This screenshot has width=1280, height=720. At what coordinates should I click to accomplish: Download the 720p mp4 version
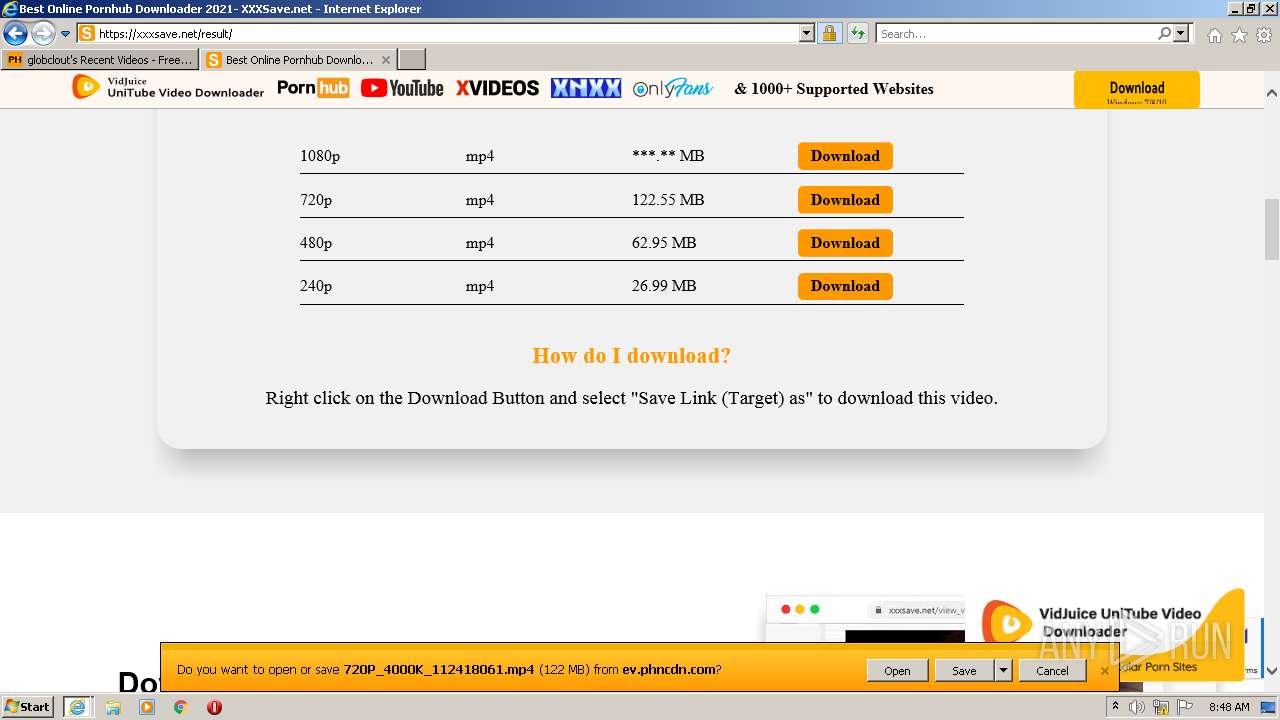coord(845,200)
